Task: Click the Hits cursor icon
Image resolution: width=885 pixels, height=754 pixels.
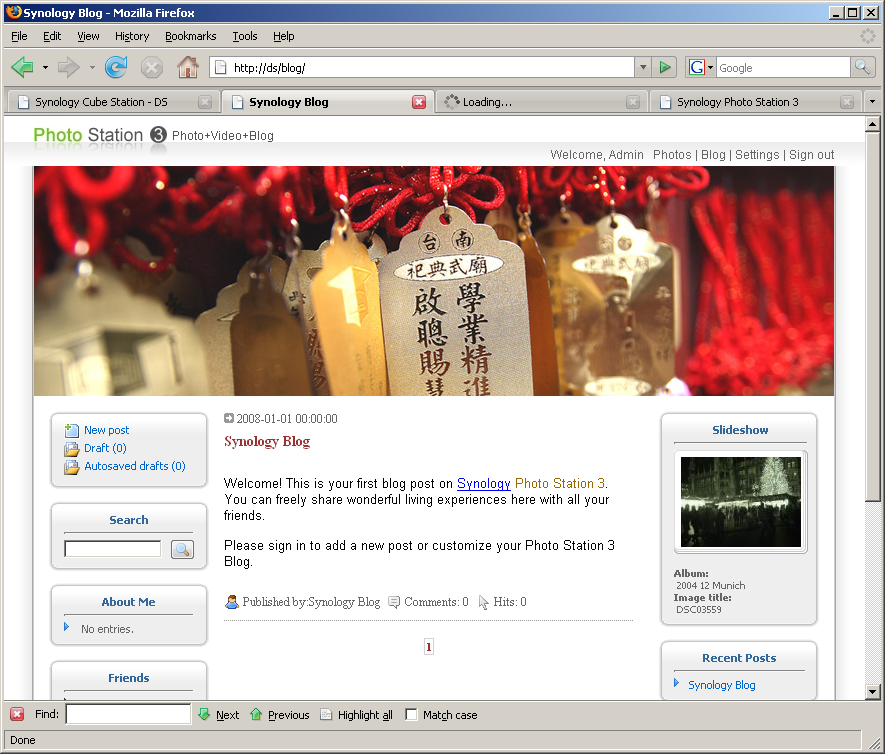Action: tap(484, 603)
